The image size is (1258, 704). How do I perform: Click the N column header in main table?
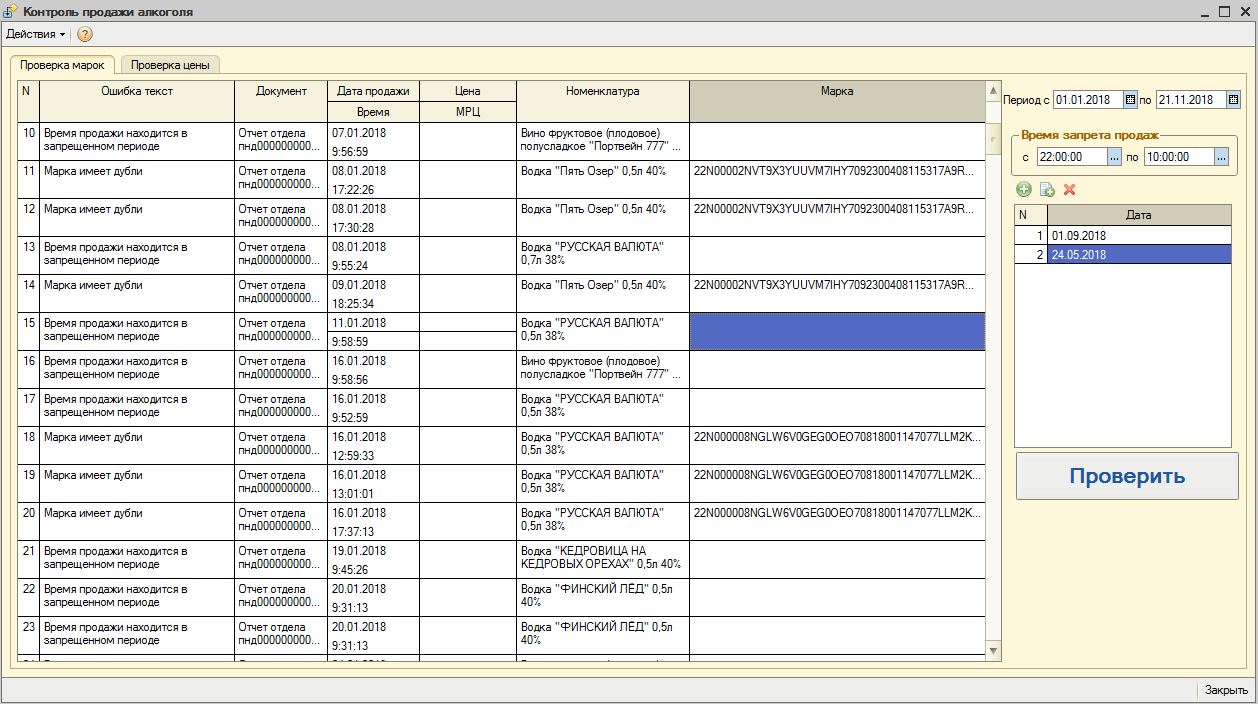pos(29,101)
